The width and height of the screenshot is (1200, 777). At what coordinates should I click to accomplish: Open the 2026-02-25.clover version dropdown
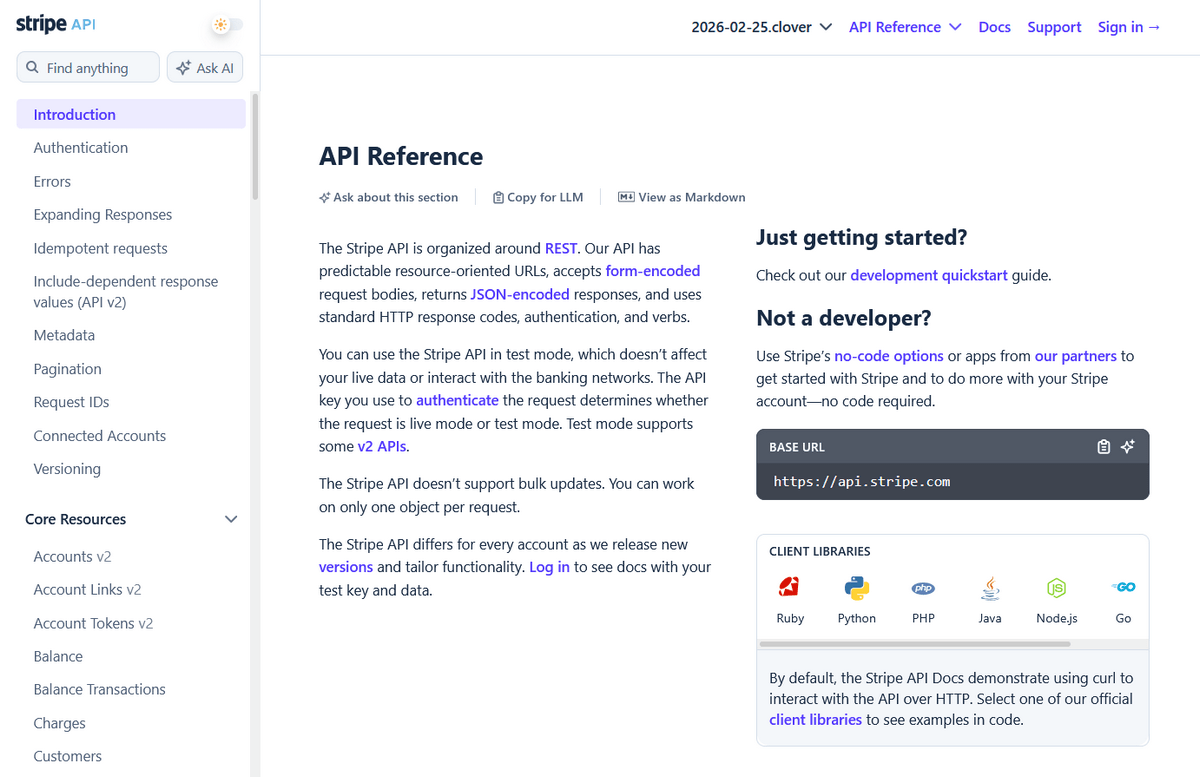coord(762,27)
